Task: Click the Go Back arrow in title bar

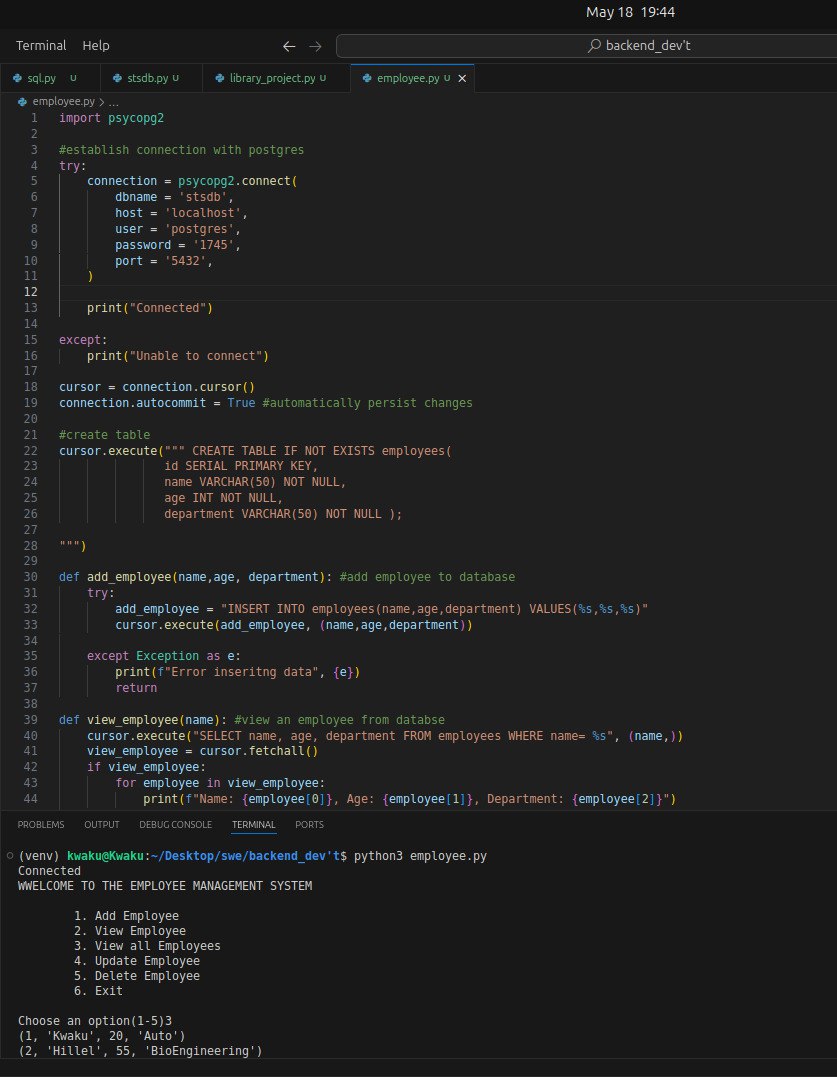Action: [x=289, y=46]
